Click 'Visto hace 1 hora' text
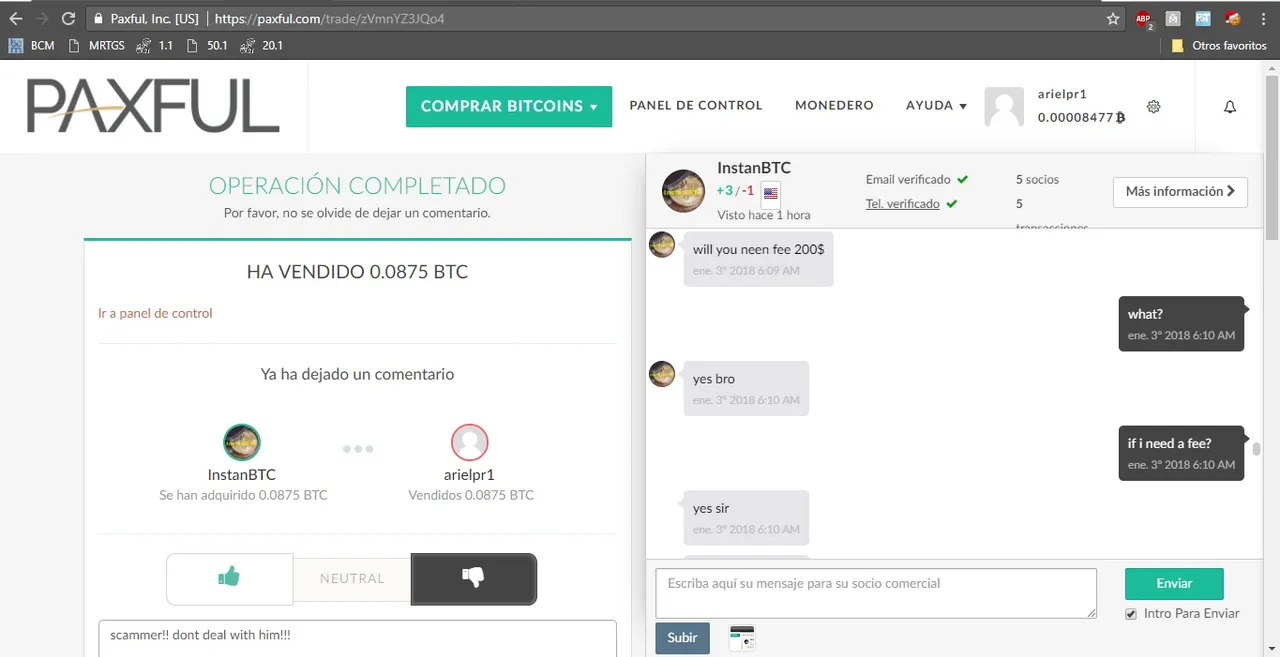1280x657 pixels. pos(764,216)
